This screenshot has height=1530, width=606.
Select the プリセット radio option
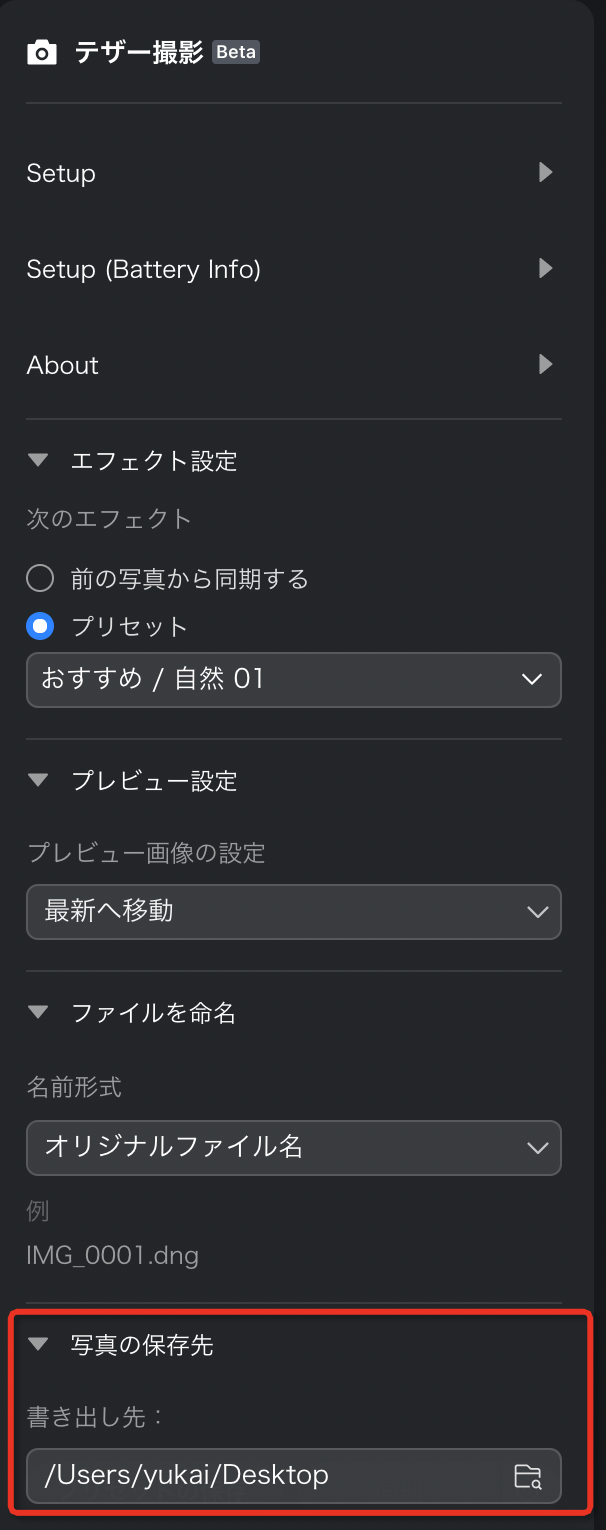40,627
